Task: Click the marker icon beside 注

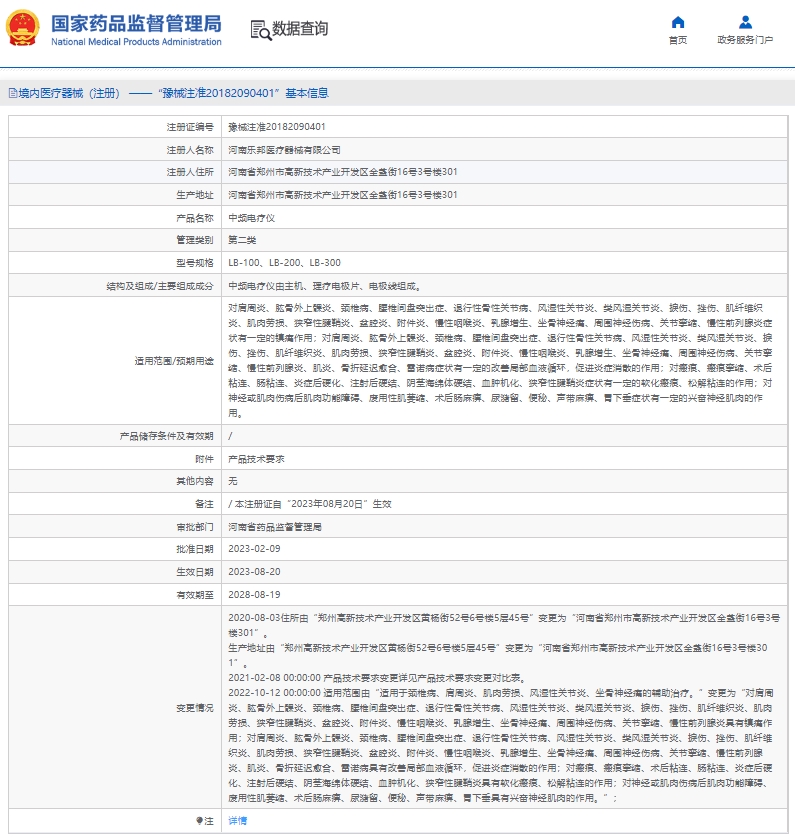Action: click(200, 820)
